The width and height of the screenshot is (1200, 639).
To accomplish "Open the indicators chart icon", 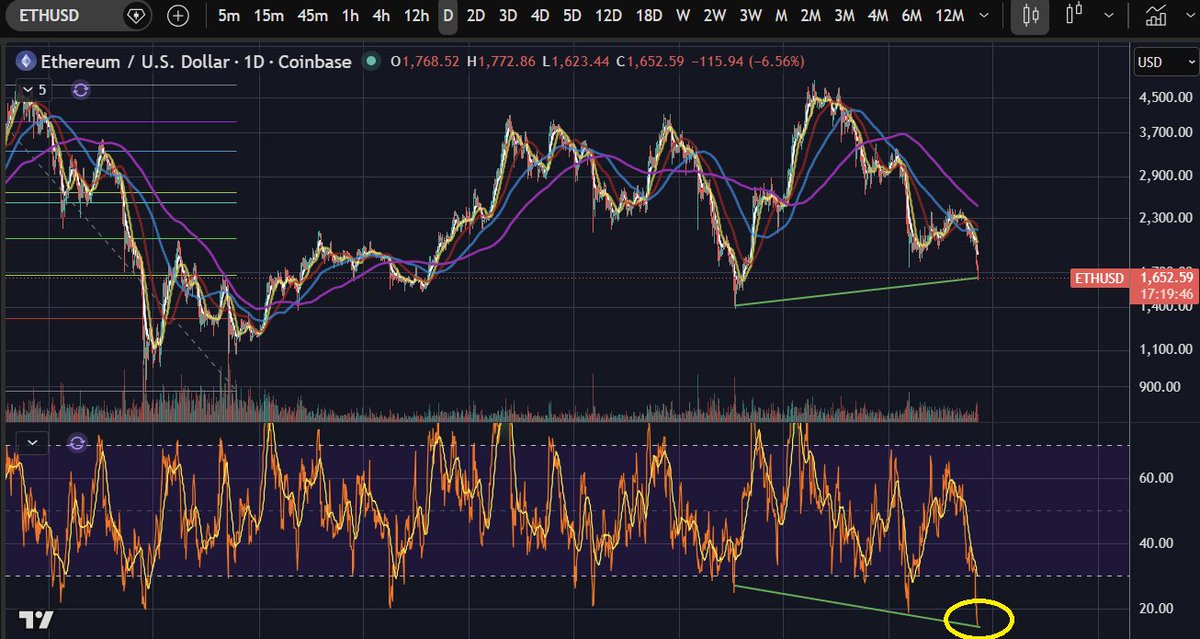I will coord(1157,15).
